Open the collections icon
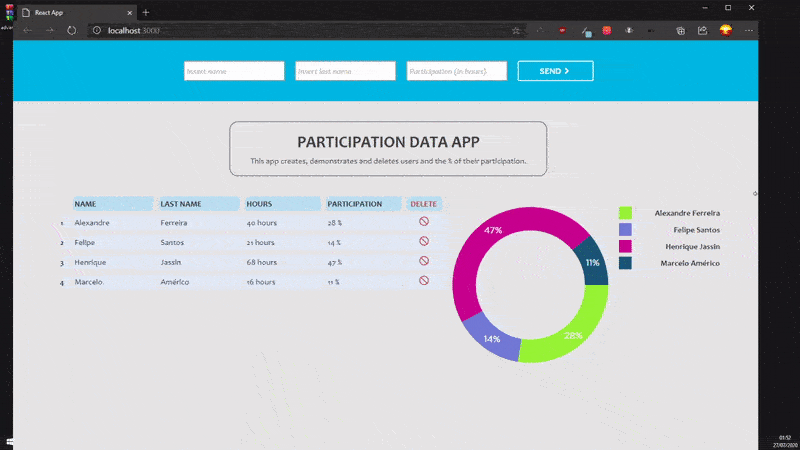This screenshot has height=450, width=800. (x=681, y=31)
